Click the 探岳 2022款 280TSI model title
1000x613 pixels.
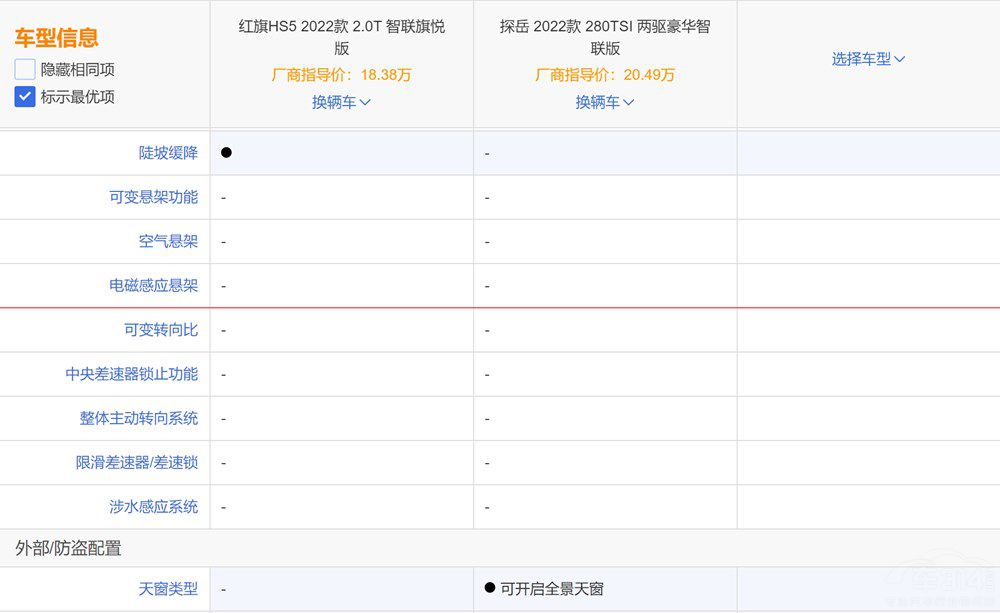point(605,37)
